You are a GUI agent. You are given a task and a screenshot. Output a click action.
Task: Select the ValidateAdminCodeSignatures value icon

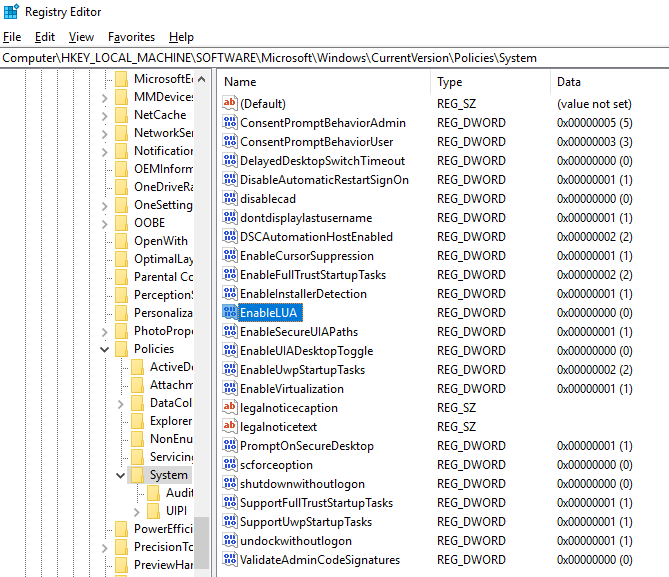(x=229, y=560)
